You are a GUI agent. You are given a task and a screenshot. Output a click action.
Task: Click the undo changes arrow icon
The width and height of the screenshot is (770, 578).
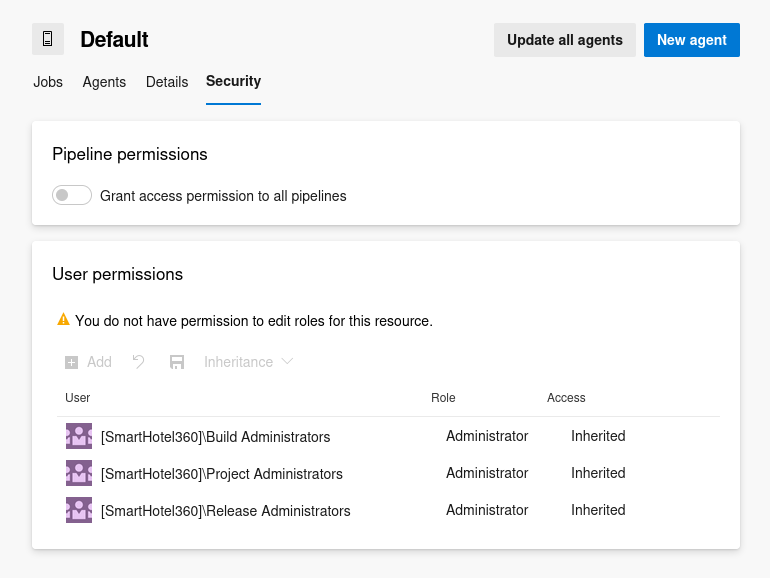click(x=138, y=362)
